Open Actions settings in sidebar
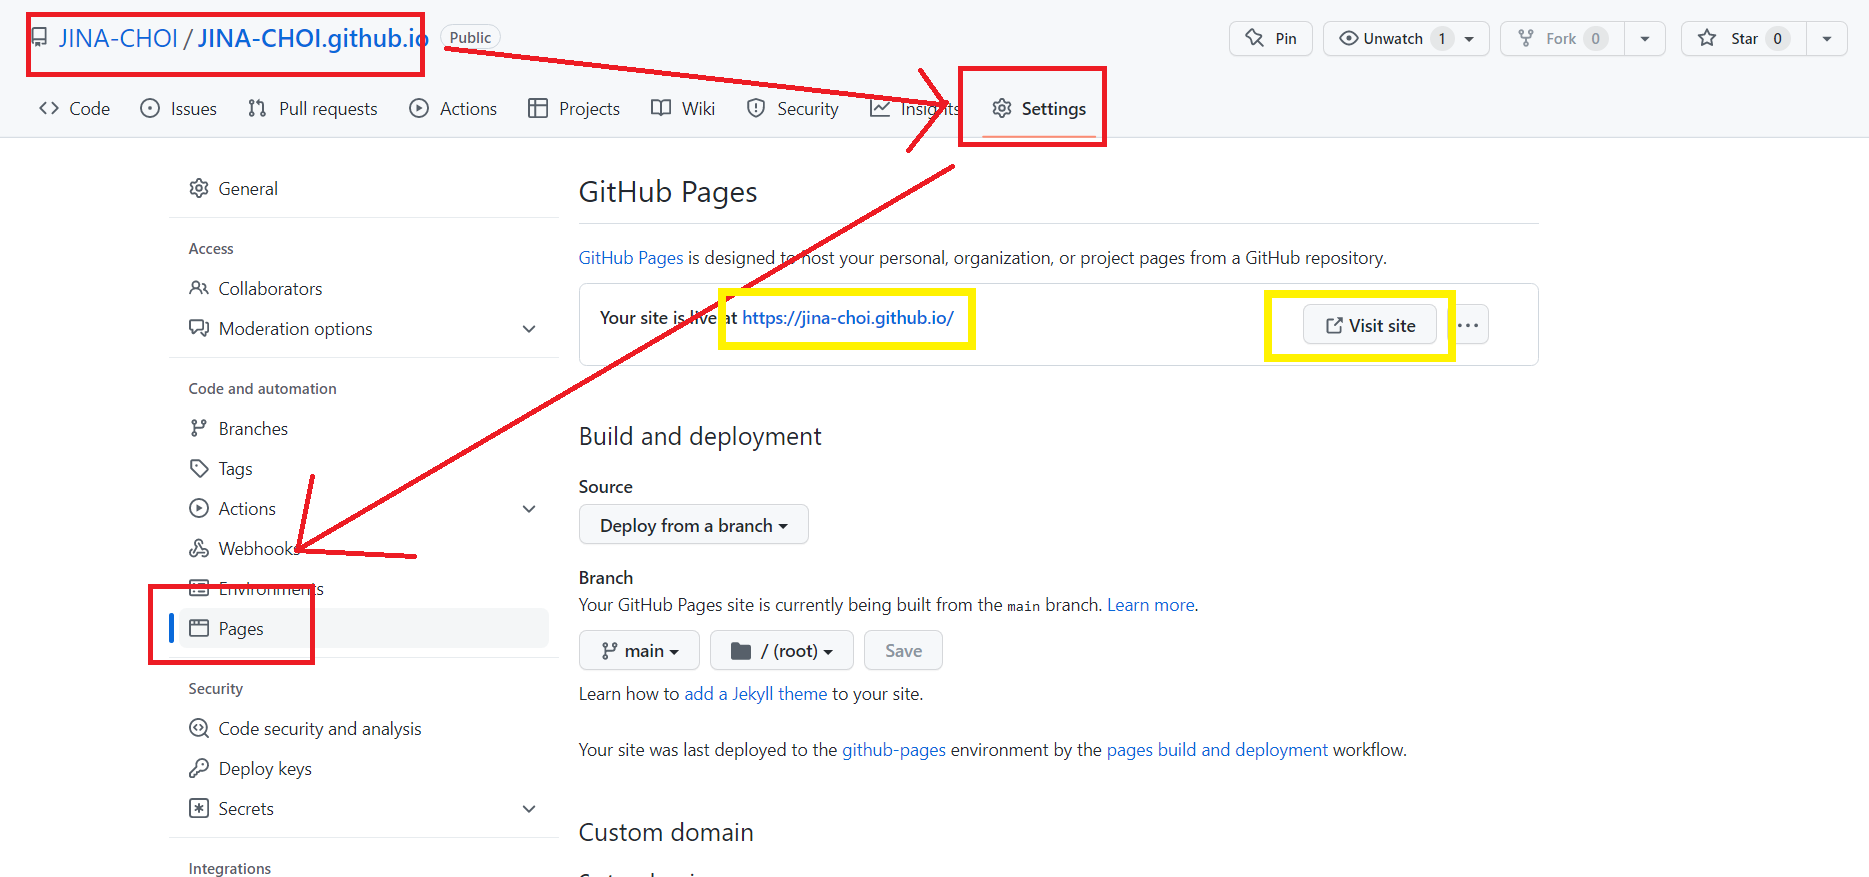Image resolution: width=1869 pixels, height=877 pixels. [364, 508]
